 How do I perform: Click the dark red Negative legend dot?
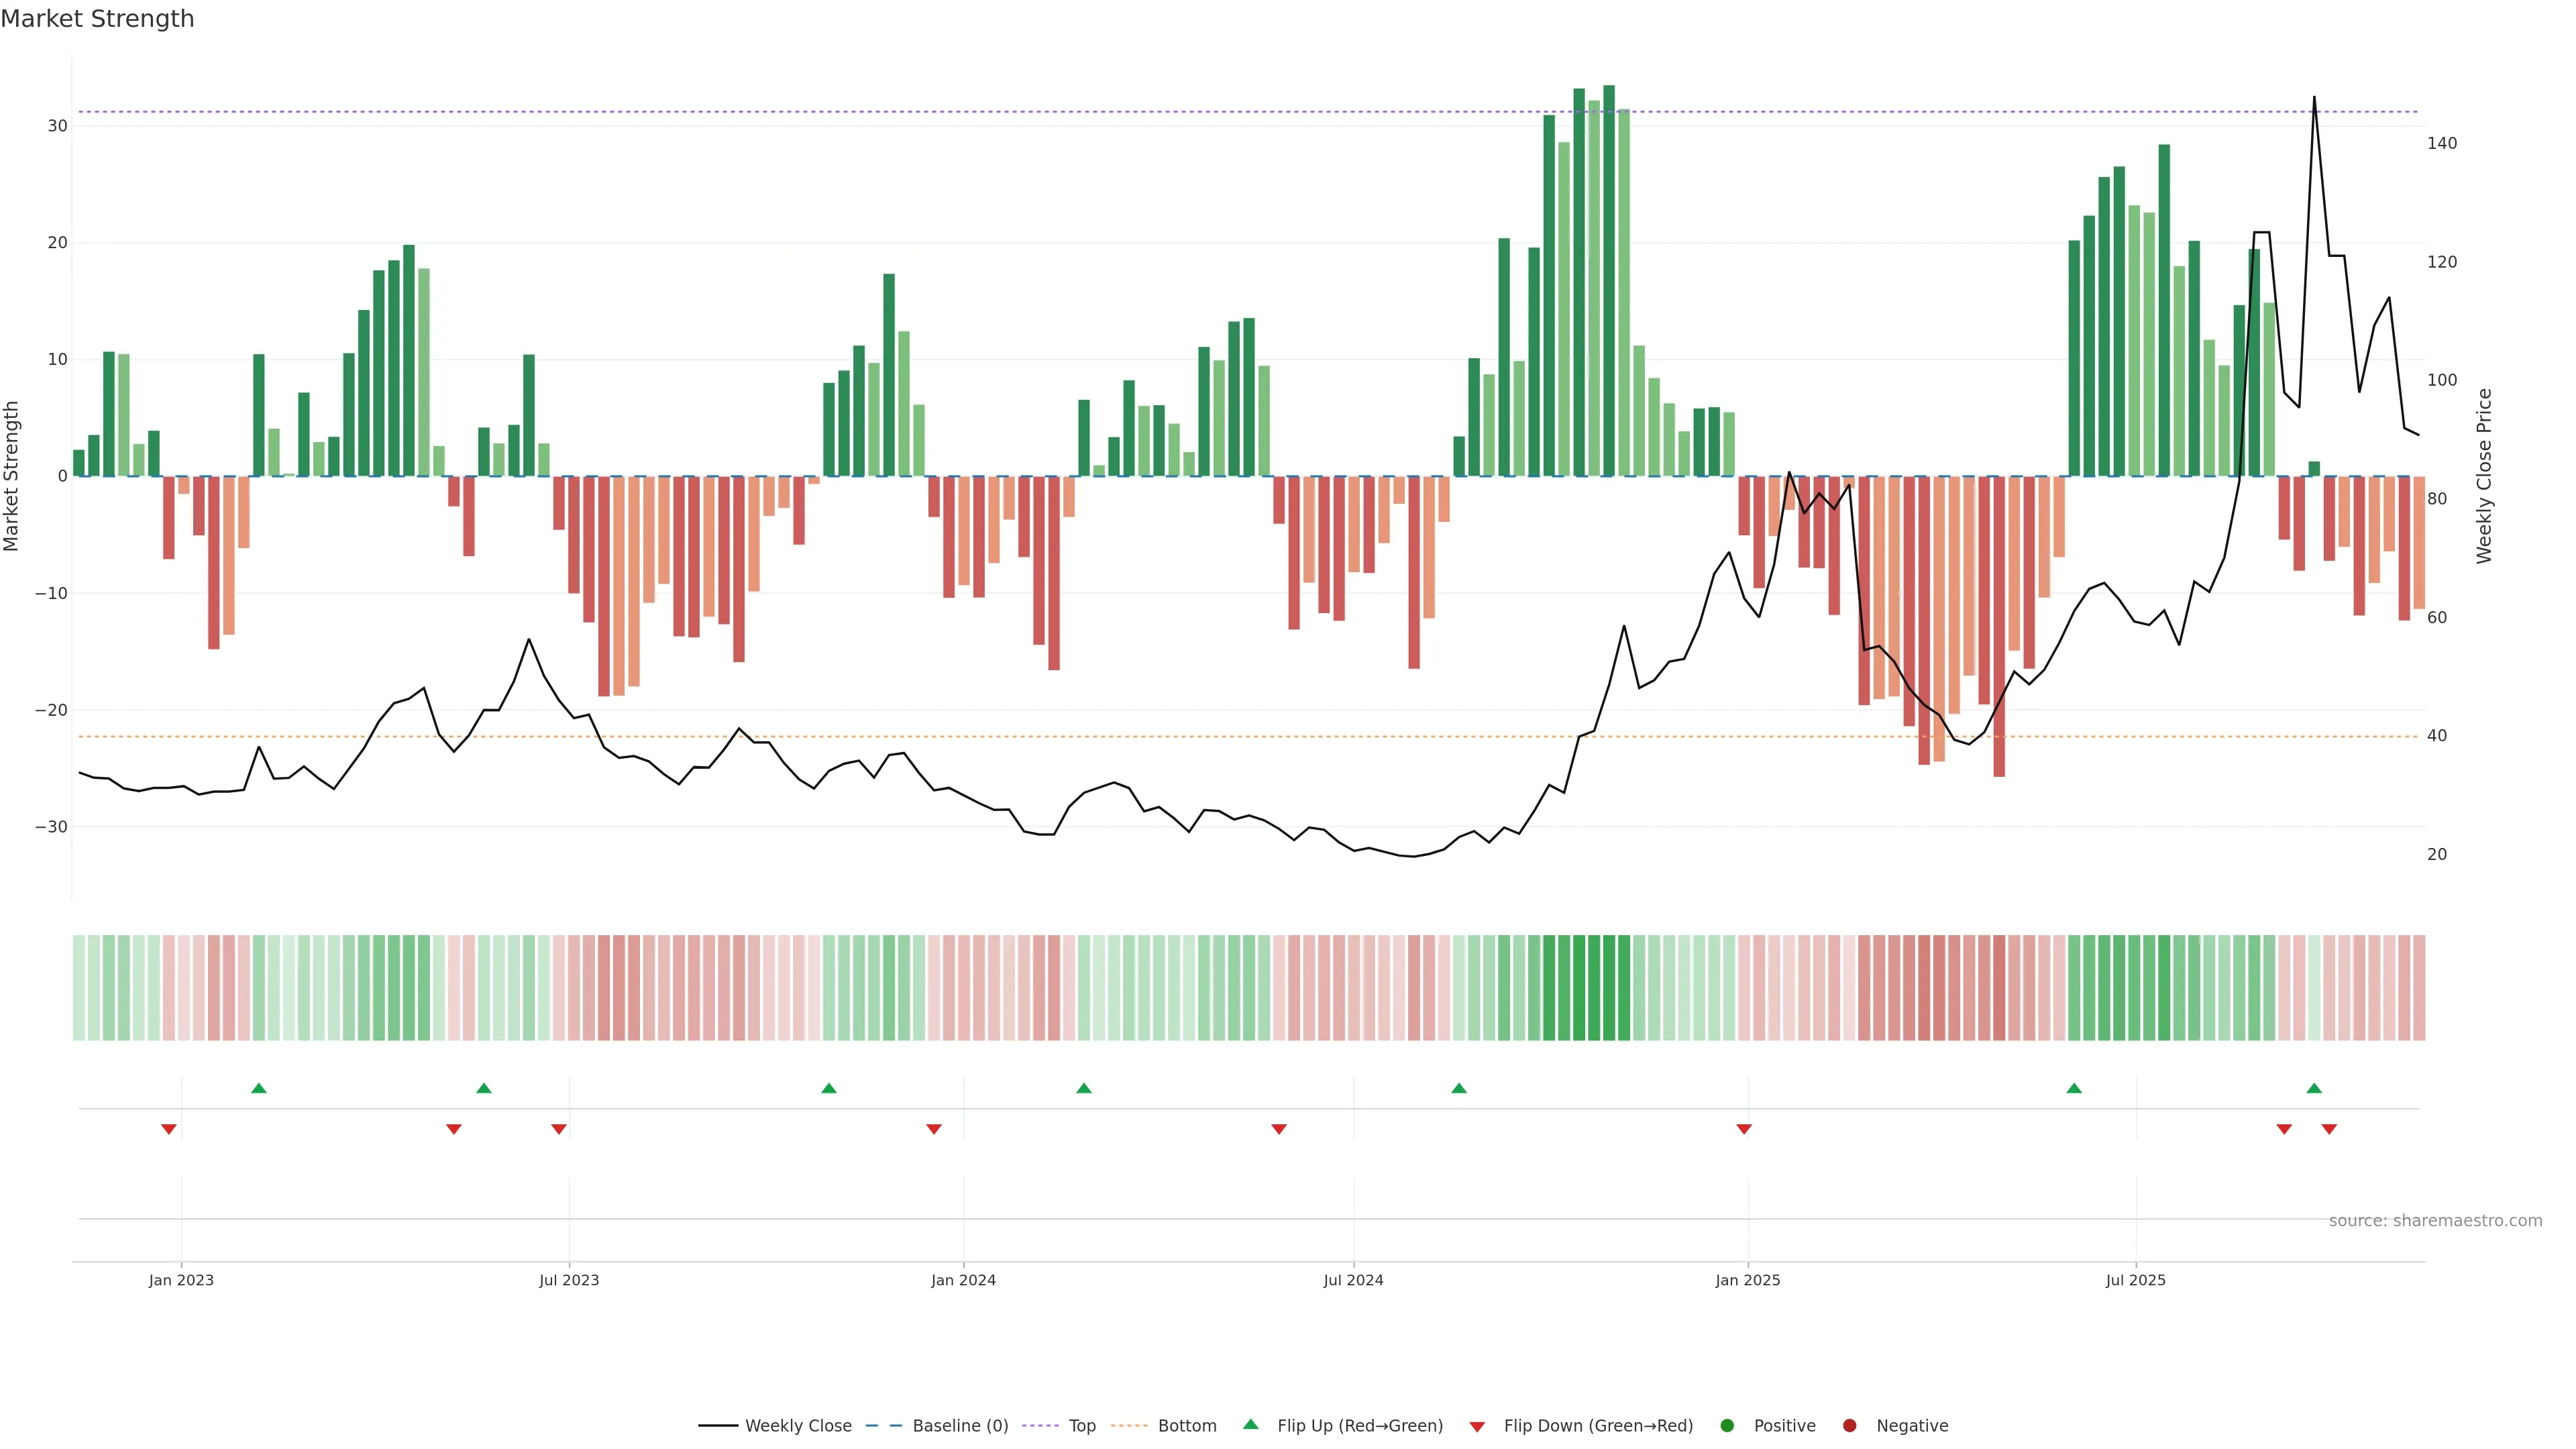click(1849, 1425)
